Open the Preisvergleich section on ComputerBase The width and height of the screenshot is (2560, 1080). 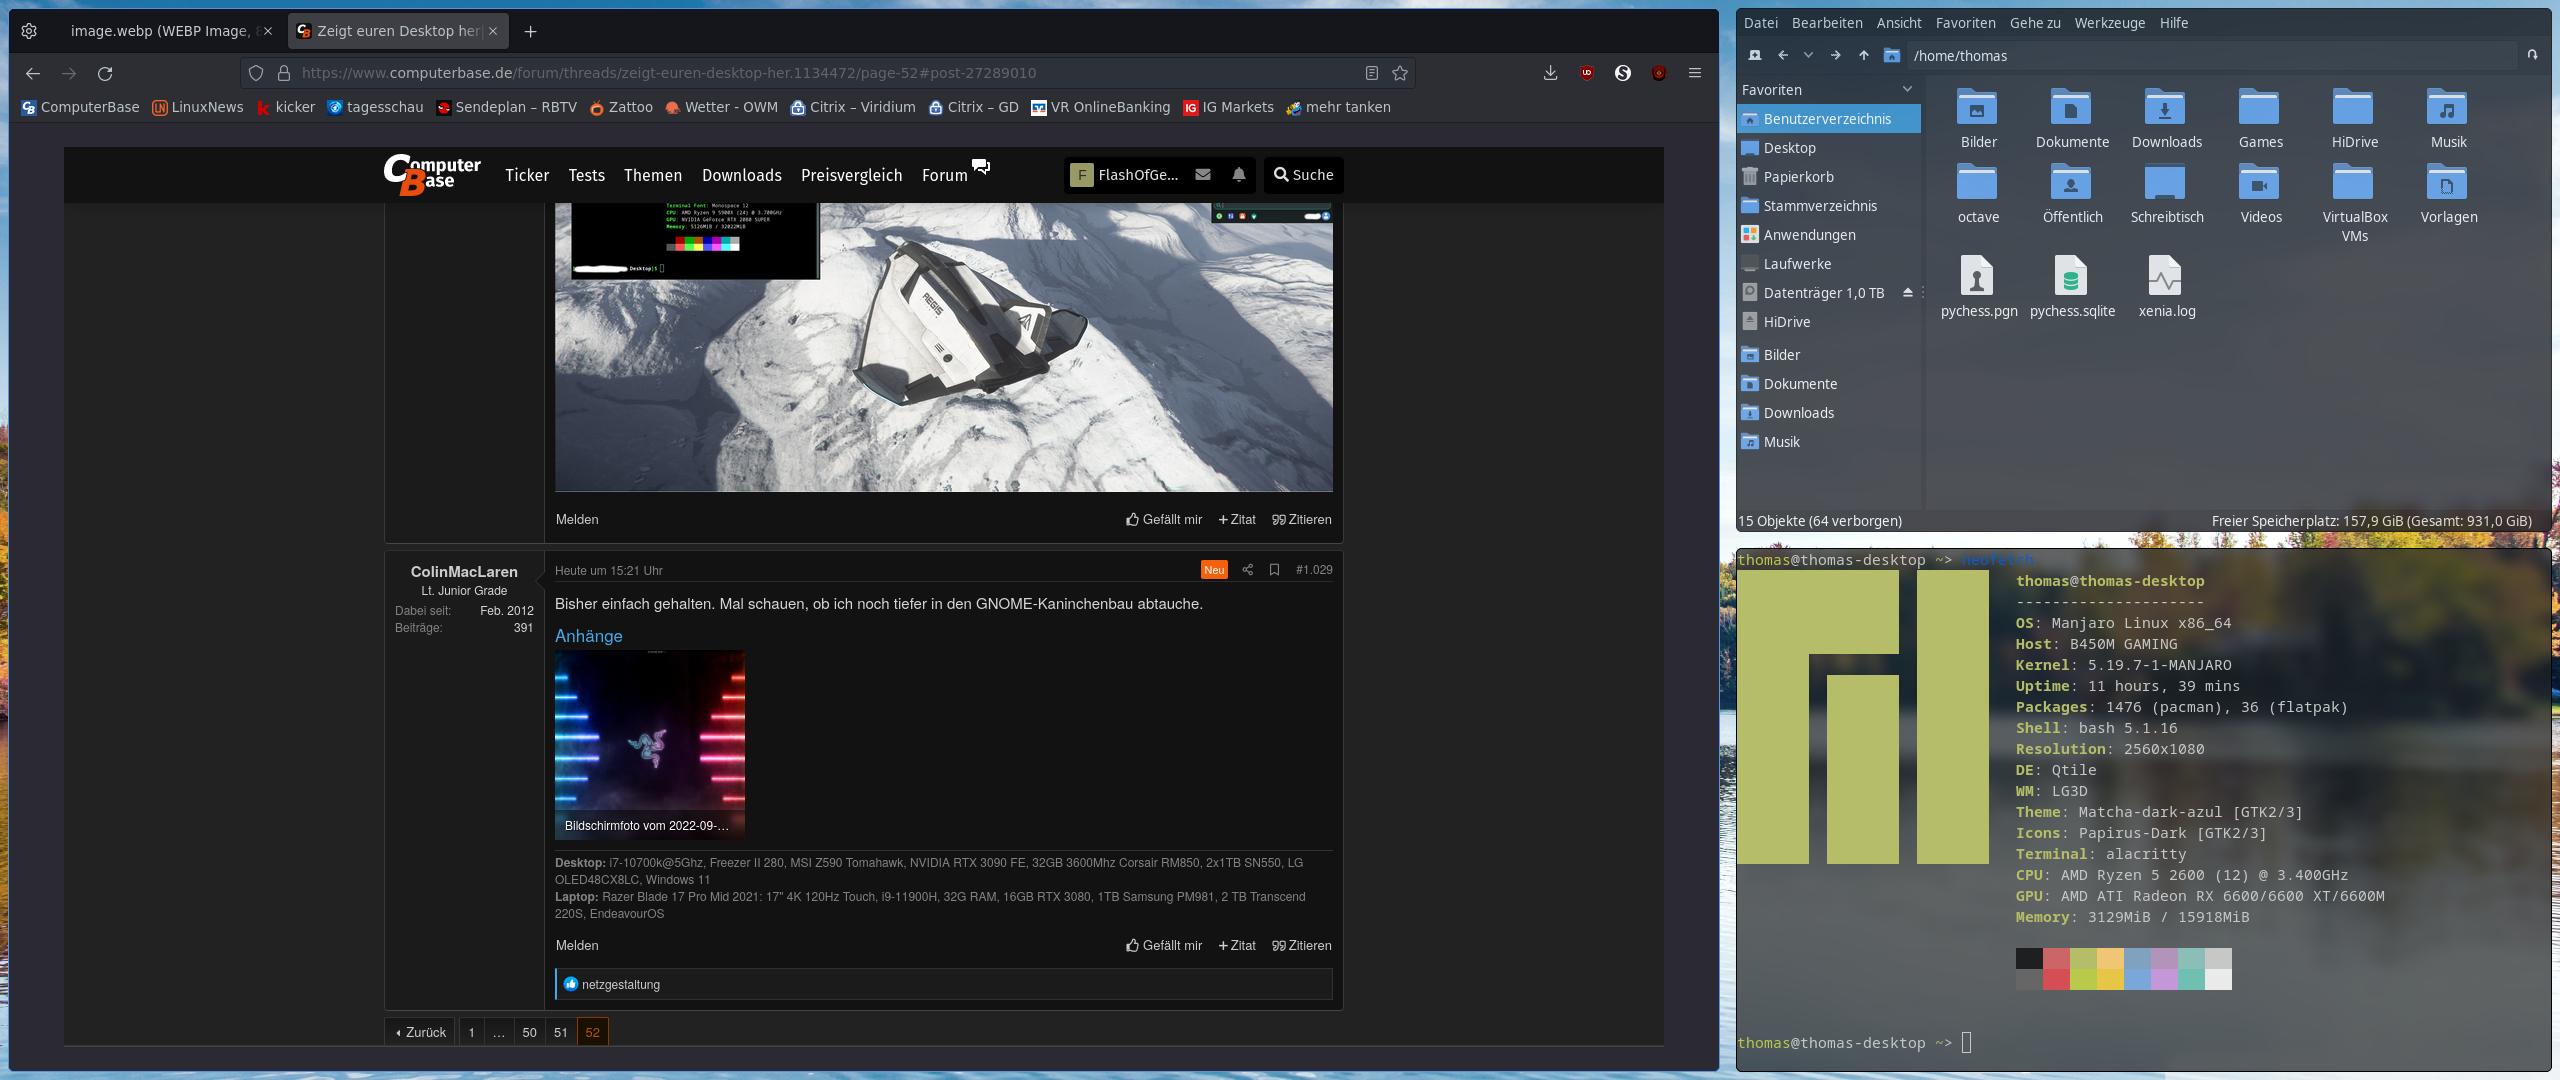pyautogui.click(x=851, y=175)
